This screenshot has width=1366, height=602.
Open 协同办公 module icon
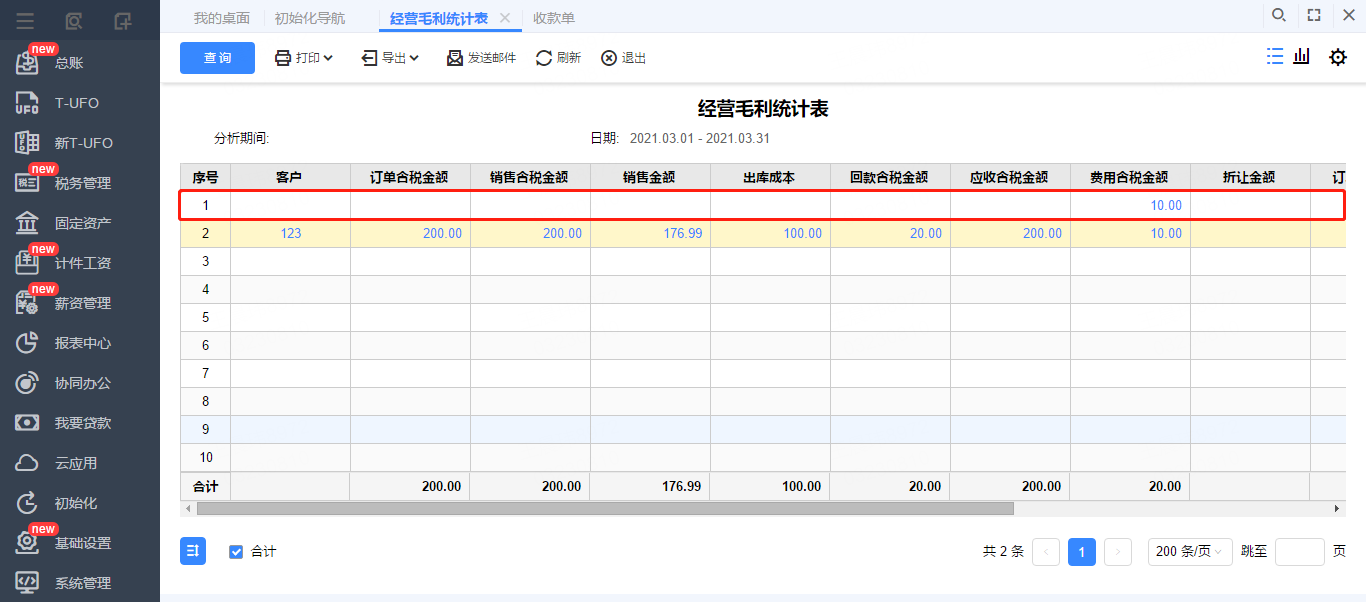(27, 383)
